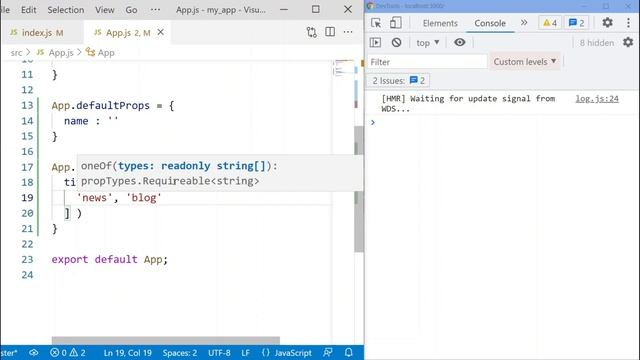The image size is (640, 360).
Task: Click the 'news', 'blog' code line
Action: pyautogui.click(x=119, y=198)
